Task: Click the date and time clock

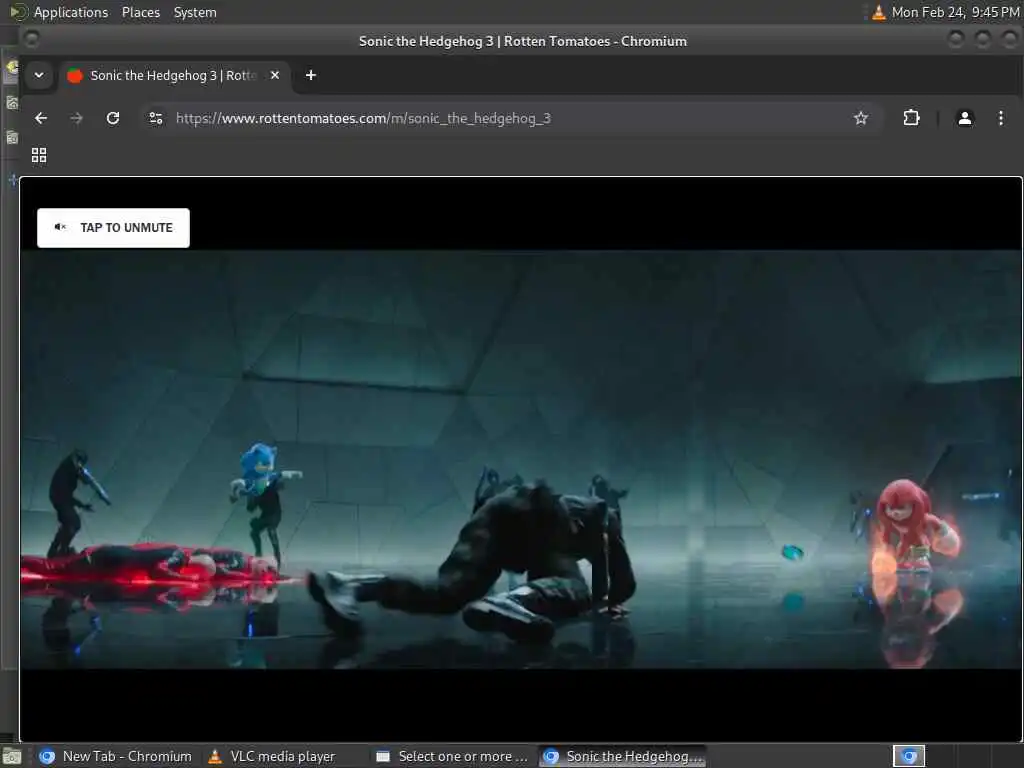Action: pyautogui.click(x=955, y=12)
